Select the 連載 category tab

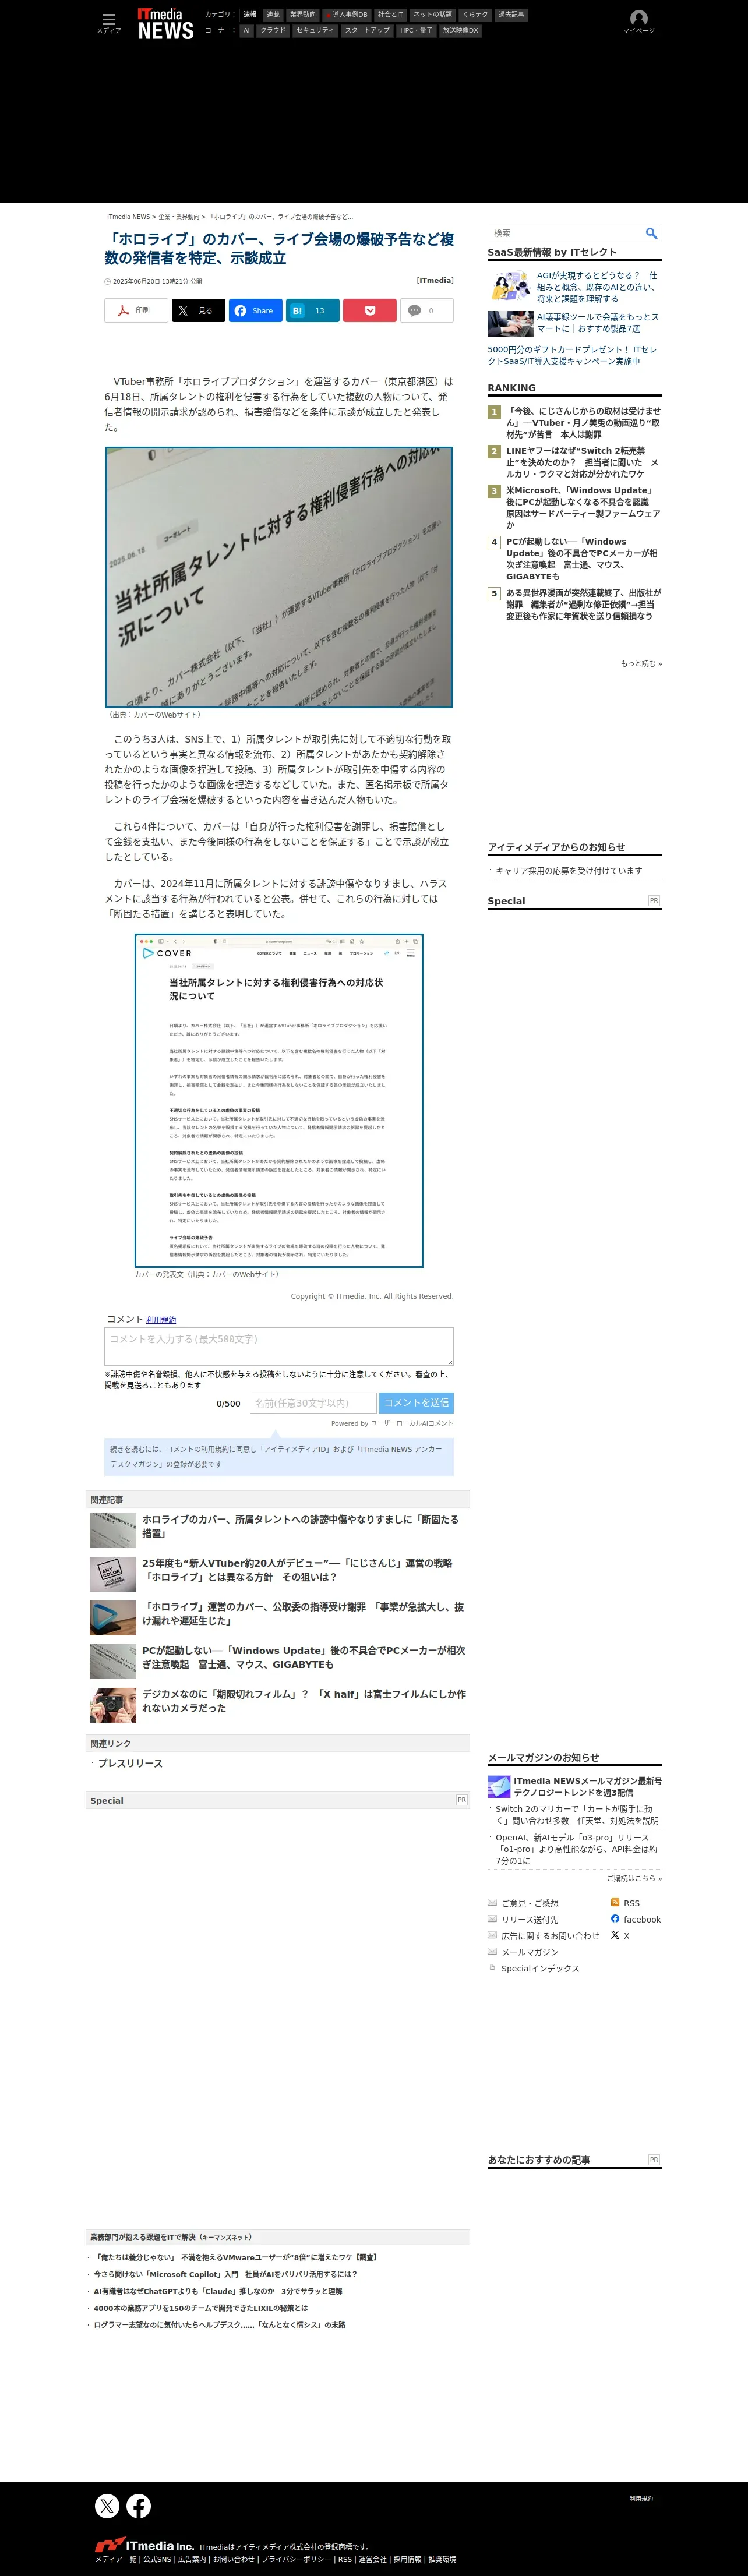273,15
